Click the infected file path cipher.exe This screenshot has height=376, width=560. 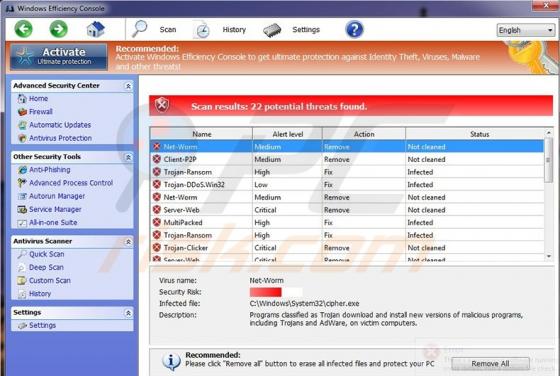pos(304,304)
